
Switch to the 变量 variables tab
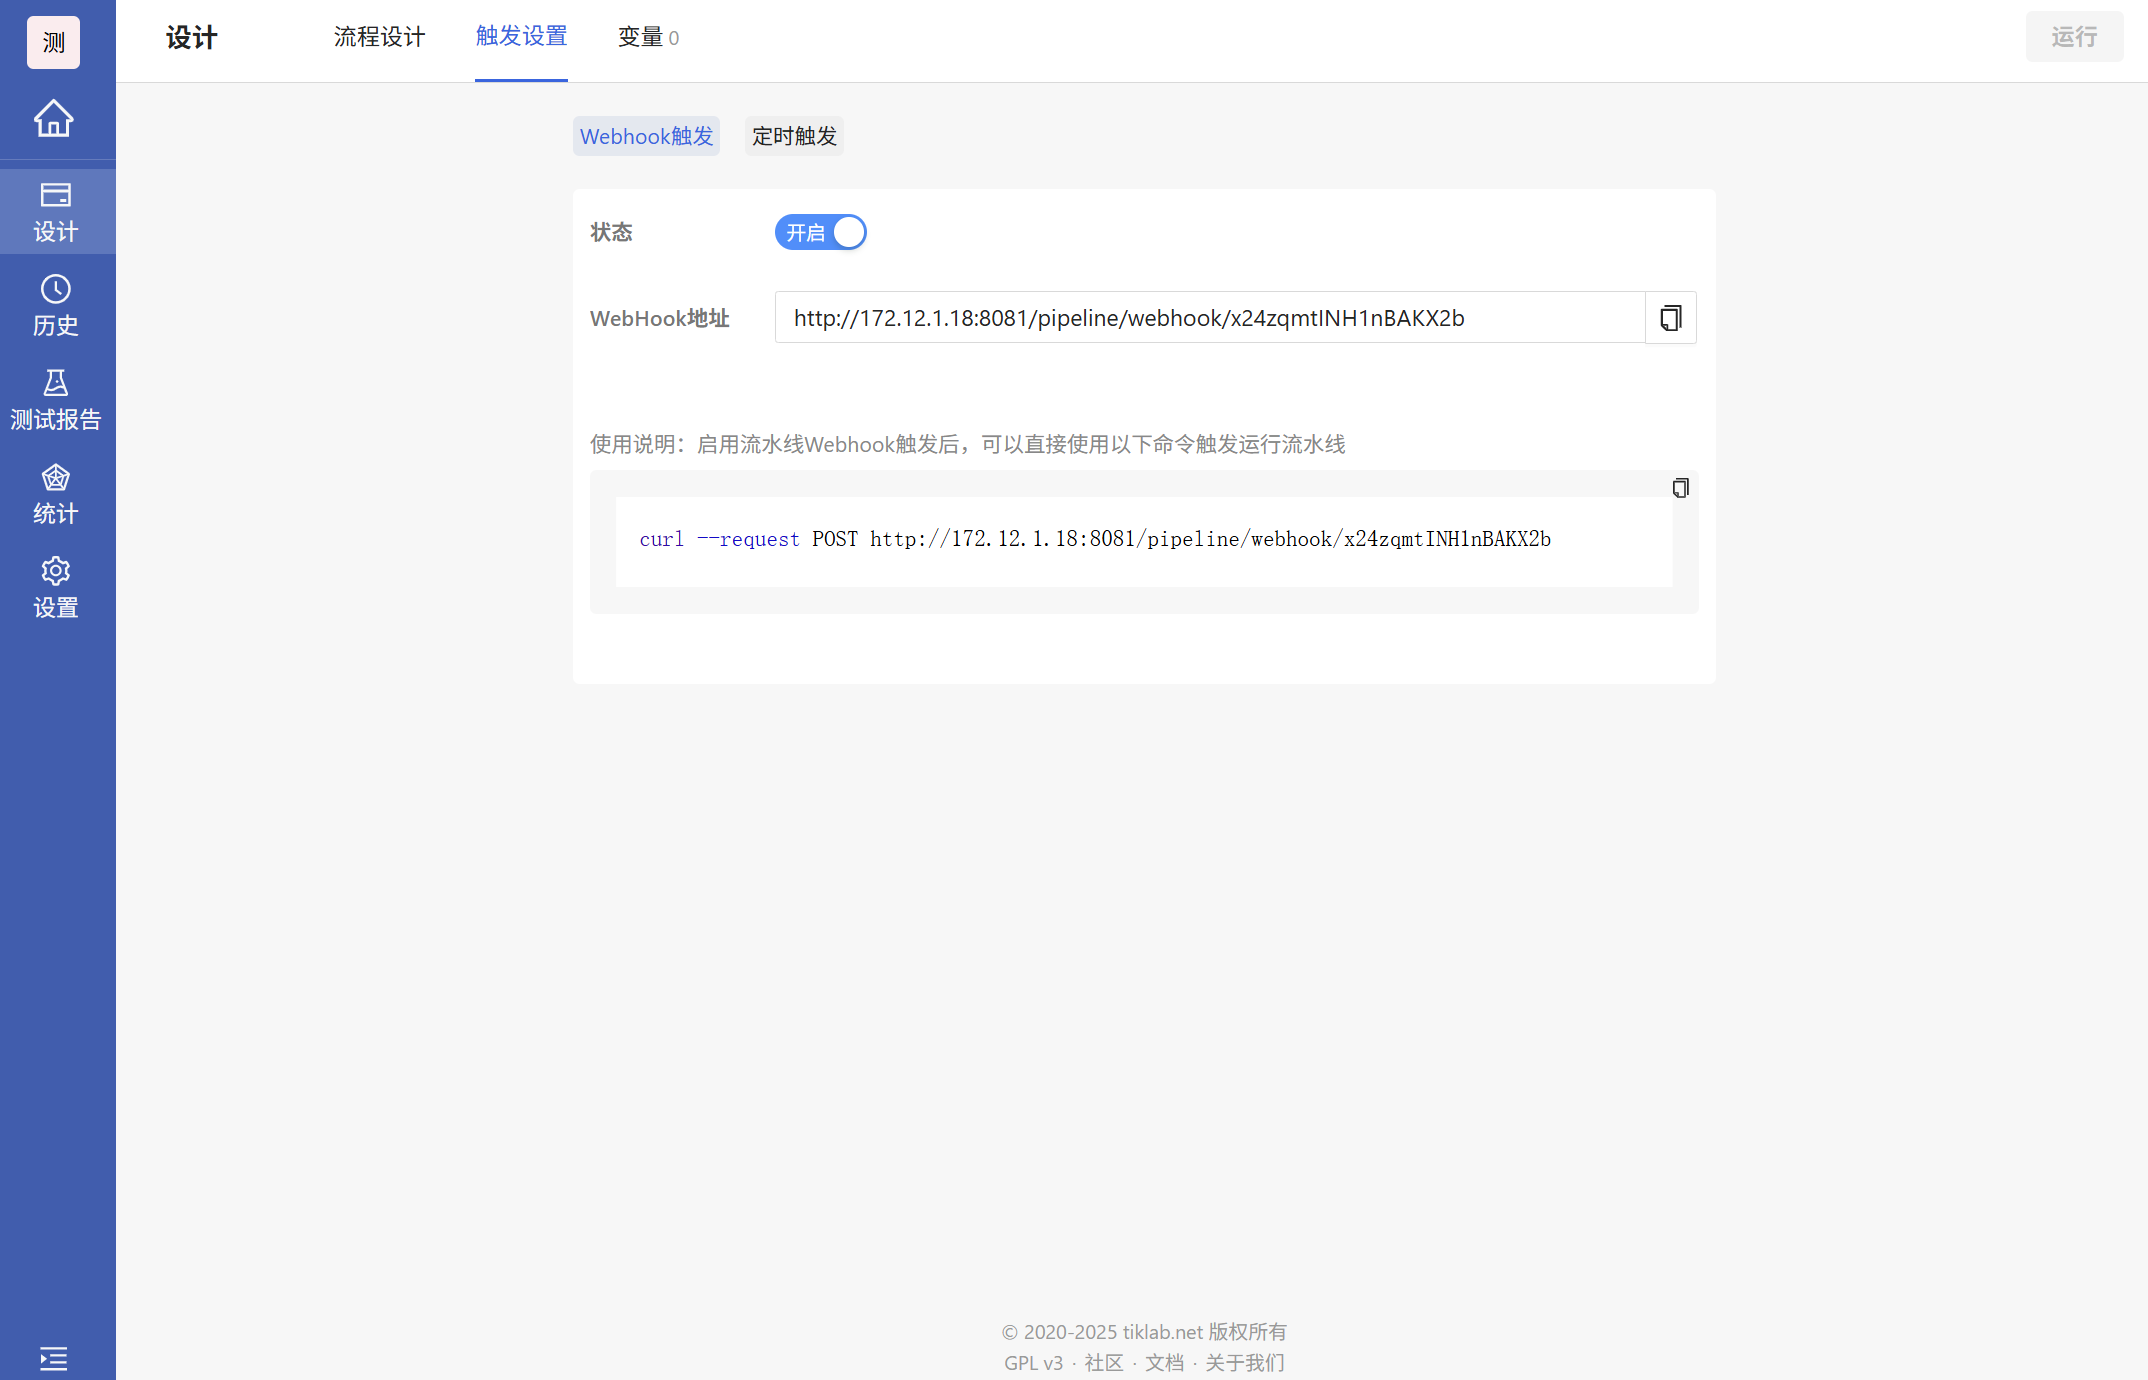click(x=647, y=38)
